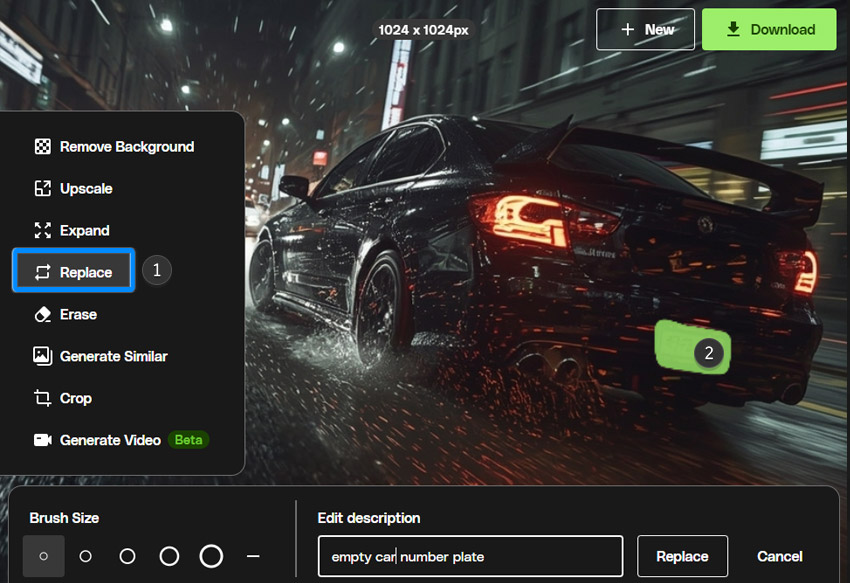
Task: Click the Replace button beside description field
Action: click(682, 556)
